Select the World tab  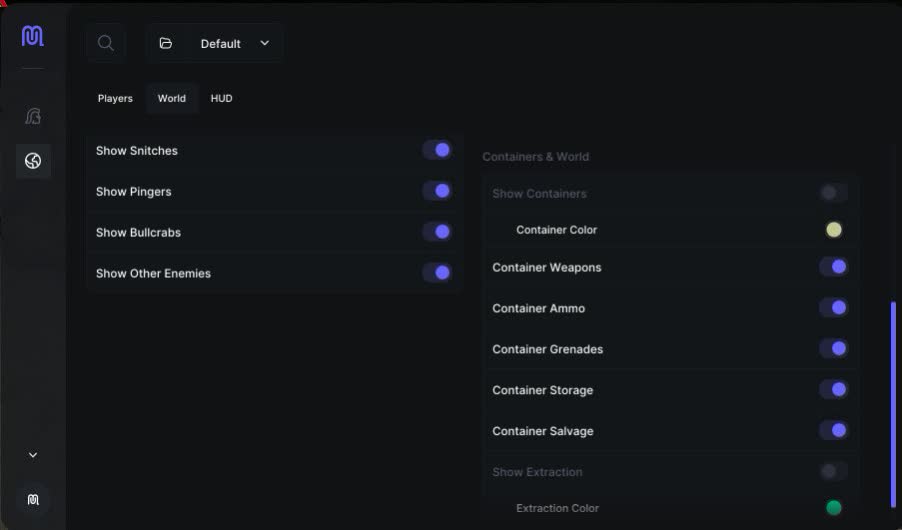pyautogui.click(x=172, y=98)
